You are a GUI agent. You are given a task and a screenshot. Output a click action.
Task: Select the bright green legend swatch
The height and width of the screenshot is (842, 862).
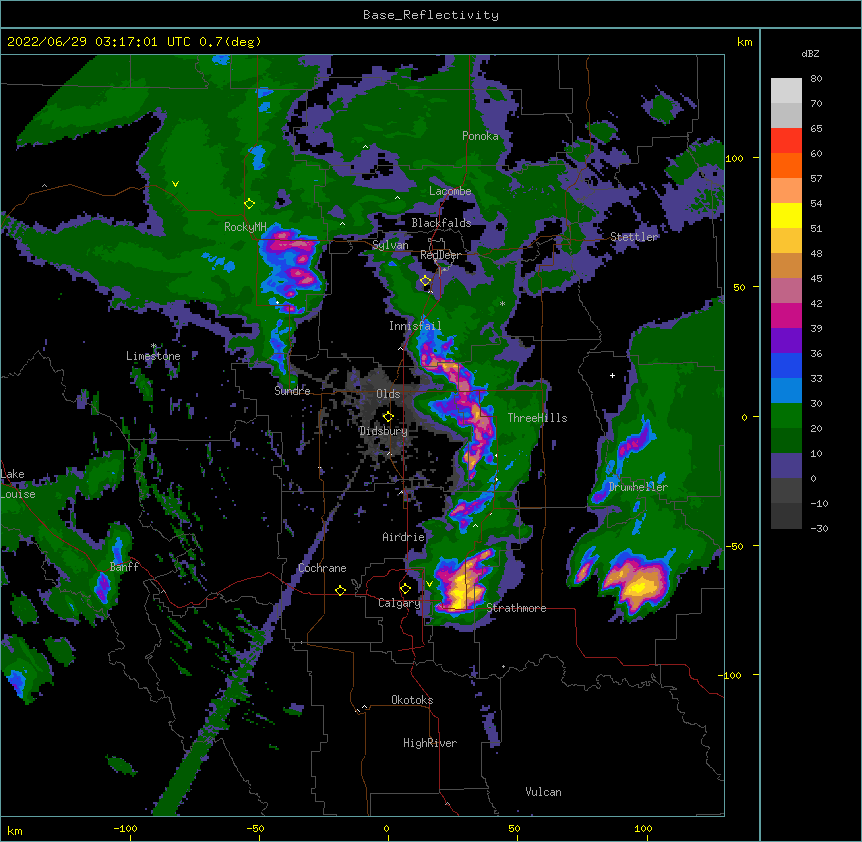[786, 416]
